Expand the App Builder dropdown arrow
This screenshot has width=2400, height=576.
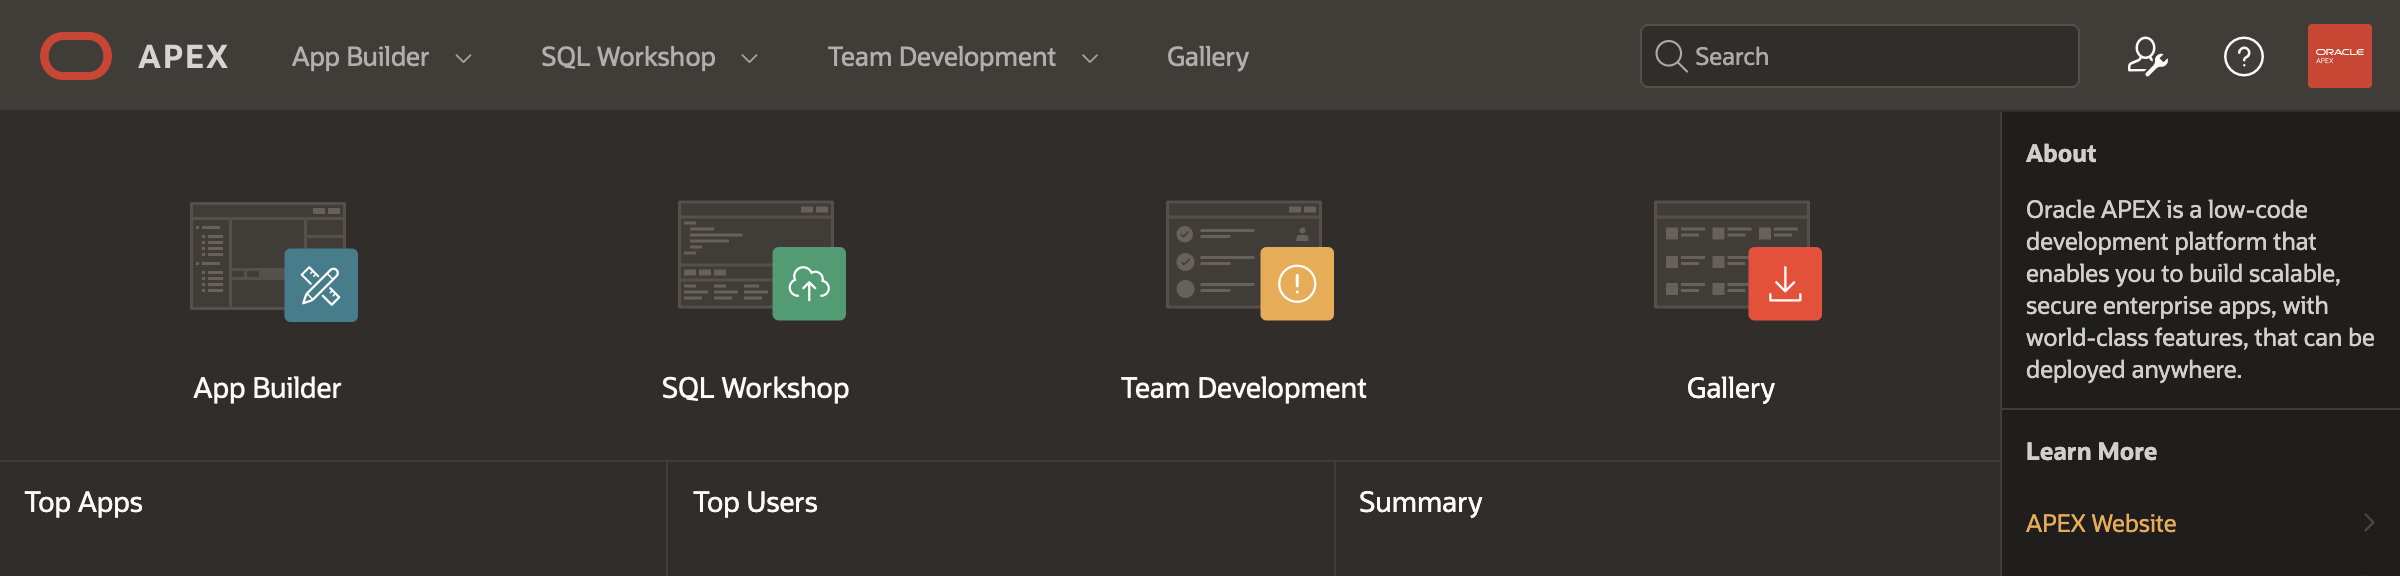463,59
